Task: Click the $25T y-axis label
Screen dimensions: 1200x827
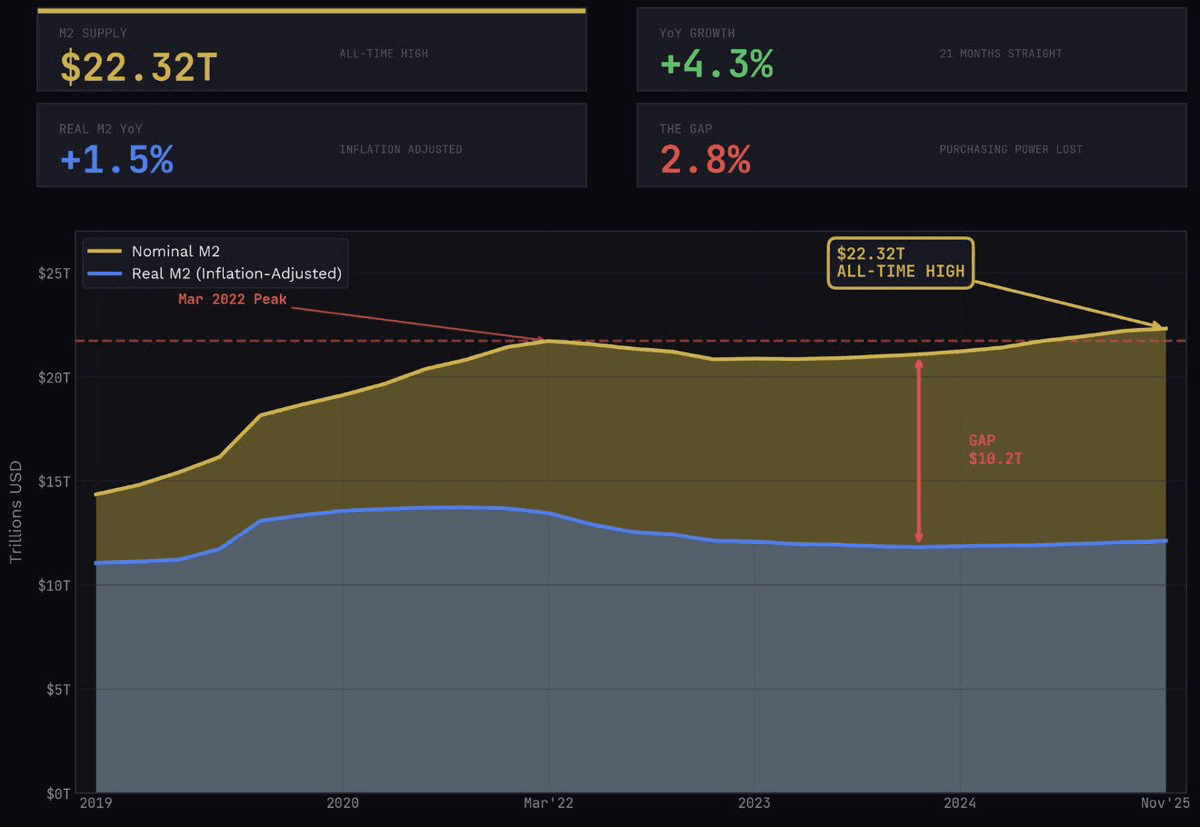Action: click(x=51, y=273)
